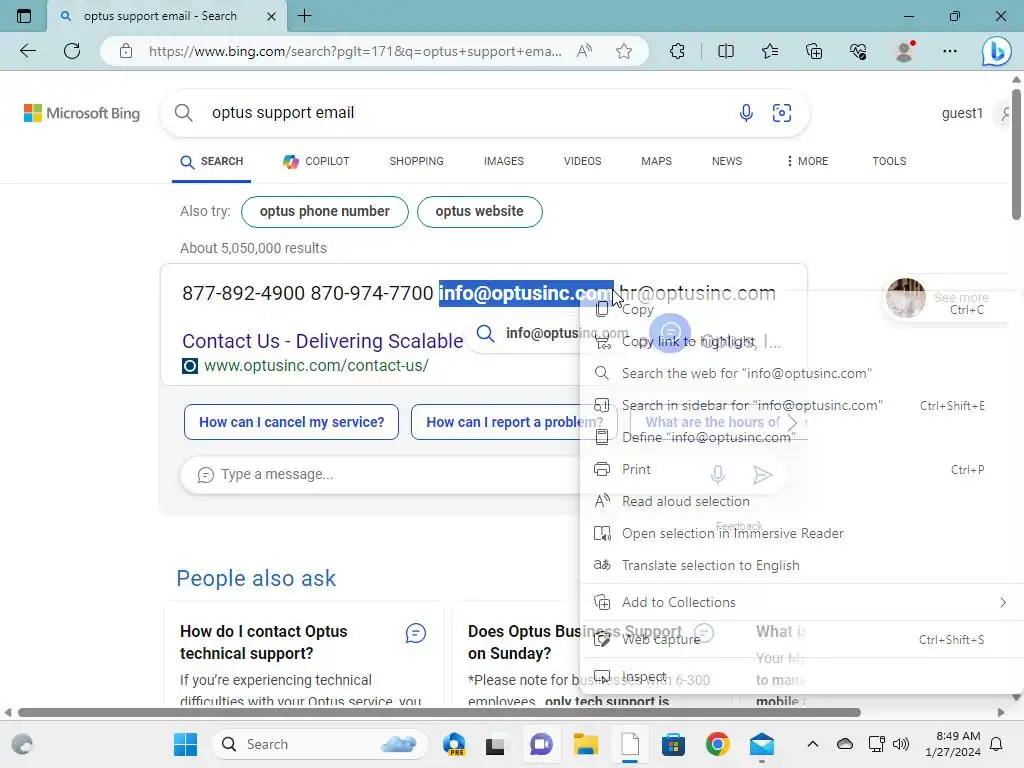Screen dimensions: 1024x768
Task: Switch to the VIDEOS tab
Action: click(583, 161)
